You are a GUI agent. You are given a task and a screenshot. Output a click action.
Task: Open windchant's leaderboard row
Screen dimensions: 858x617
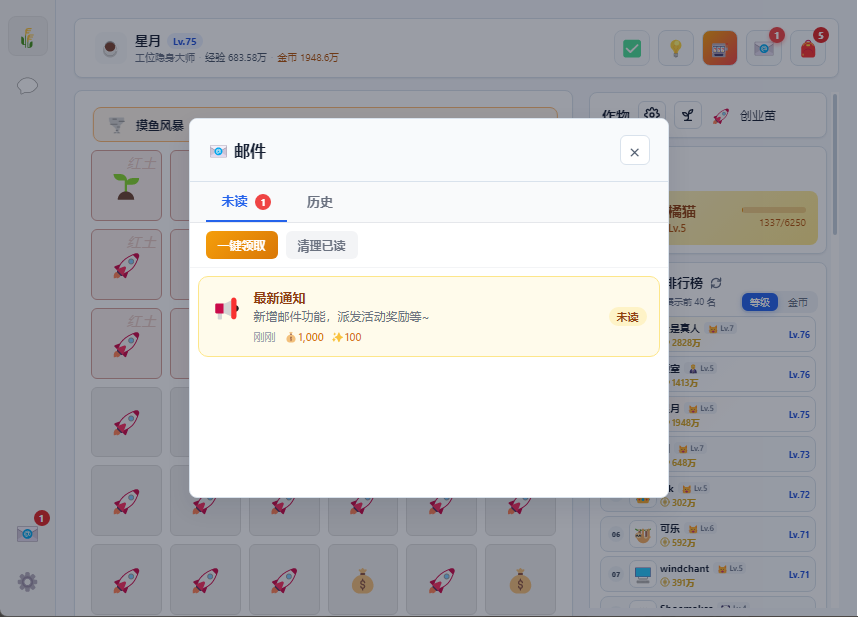(x=708, y=574)
